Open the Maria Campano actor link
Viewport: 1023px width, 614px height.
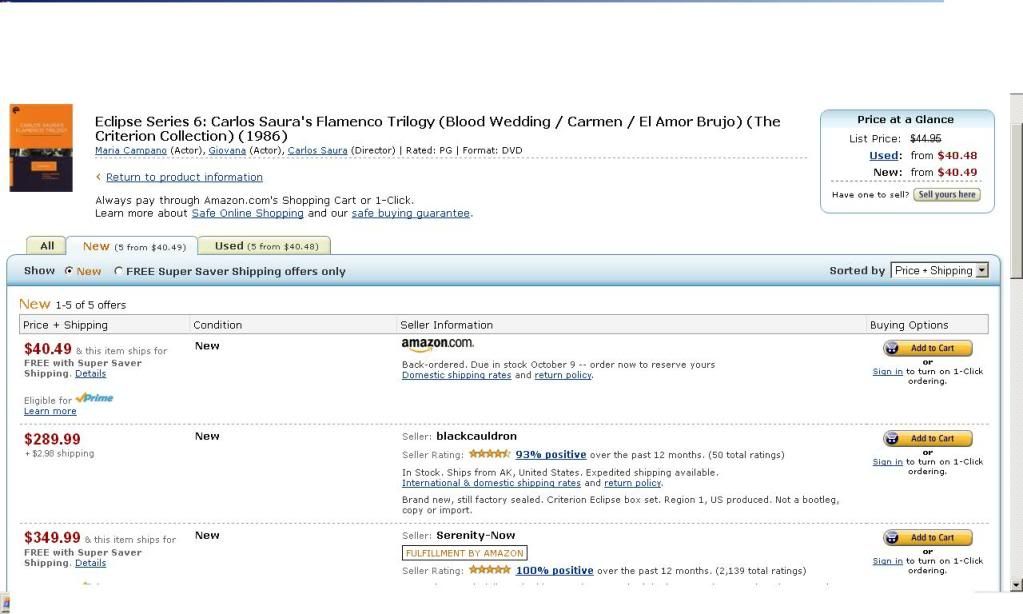pyautogui.click(x=130, y=150)
